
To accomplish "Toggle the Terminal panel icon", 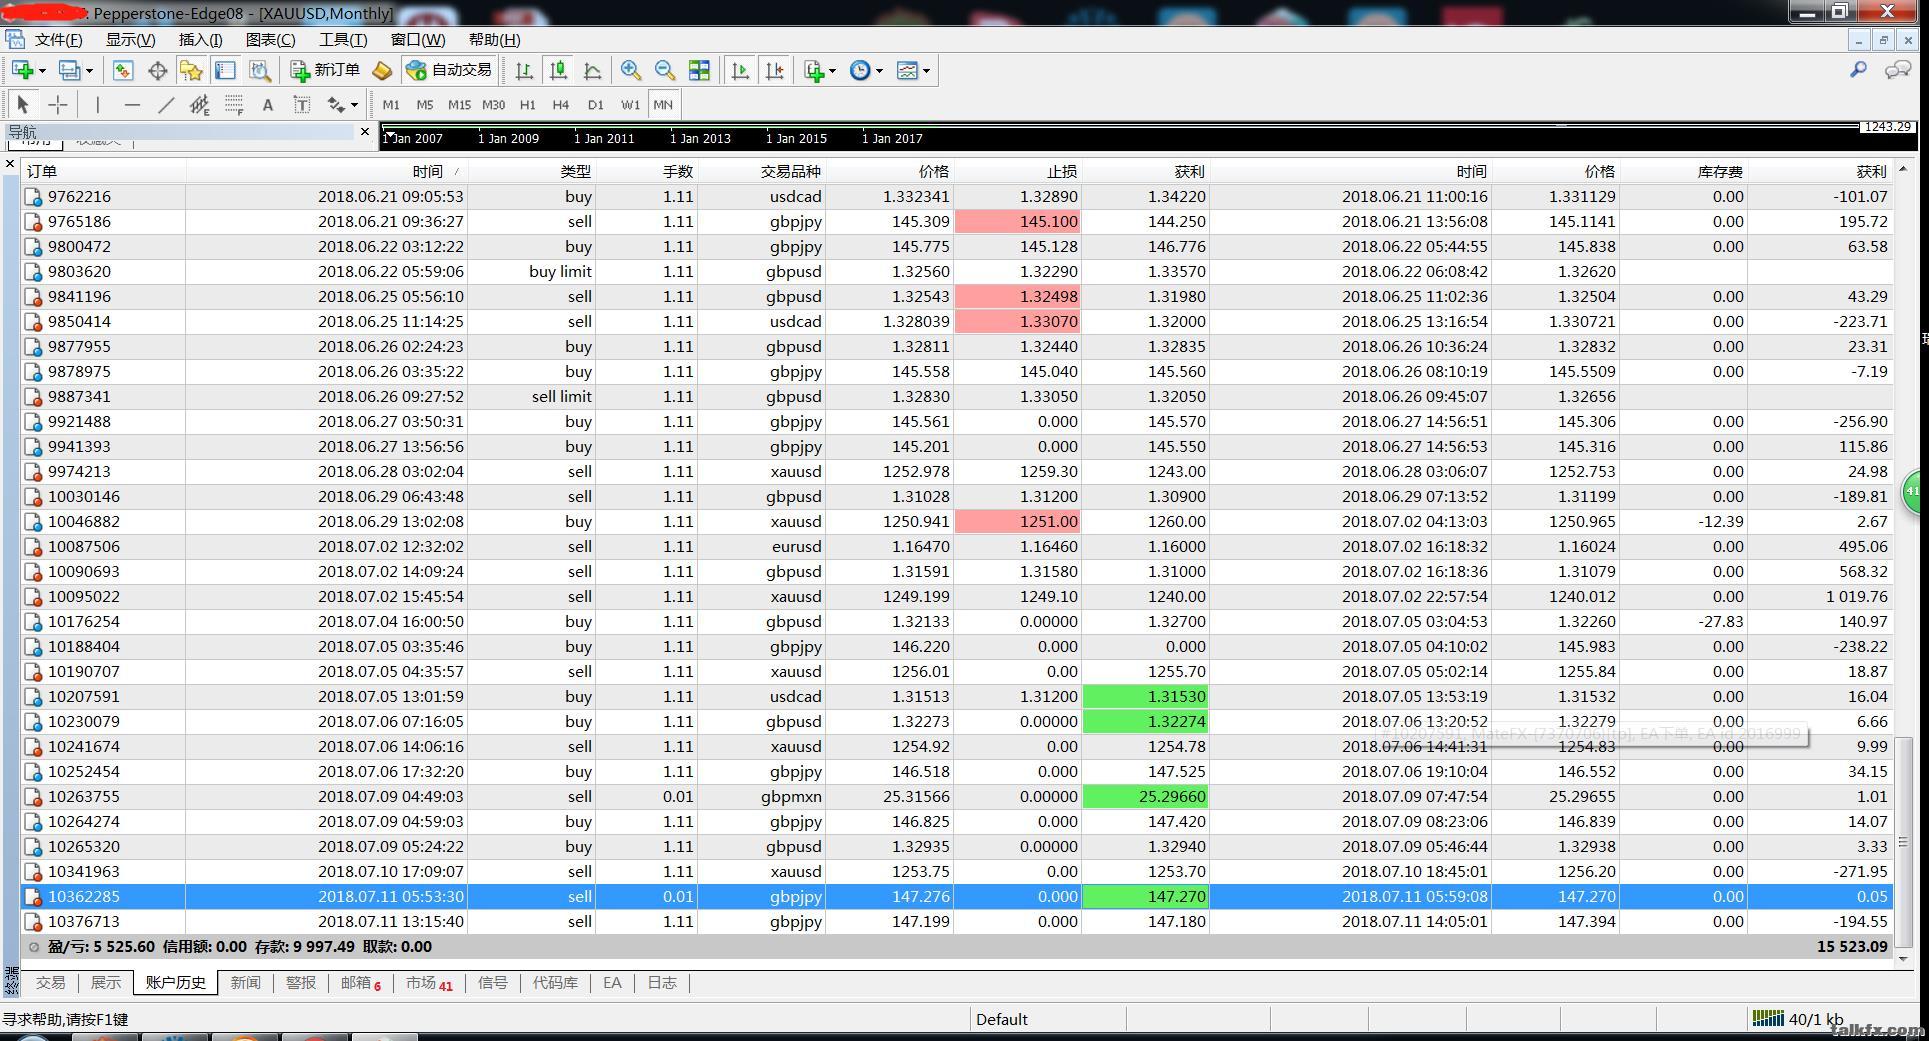I will 225,70.
